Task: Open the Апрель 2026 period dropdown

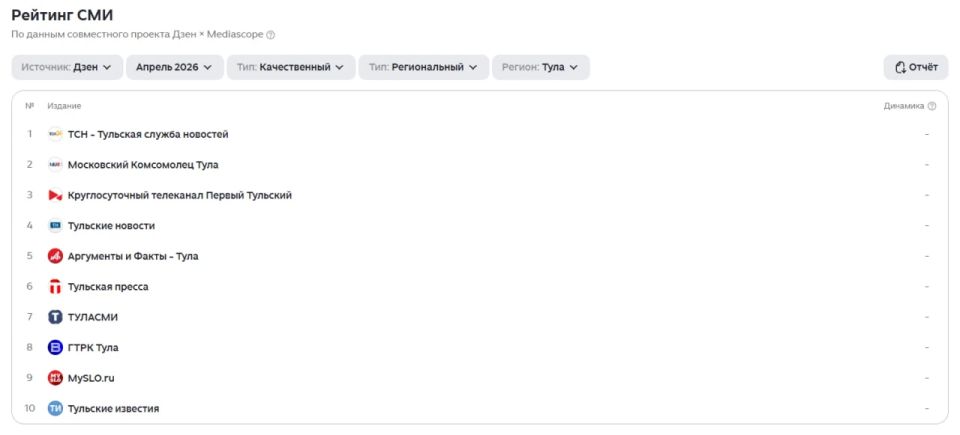Action: point(174,67)
